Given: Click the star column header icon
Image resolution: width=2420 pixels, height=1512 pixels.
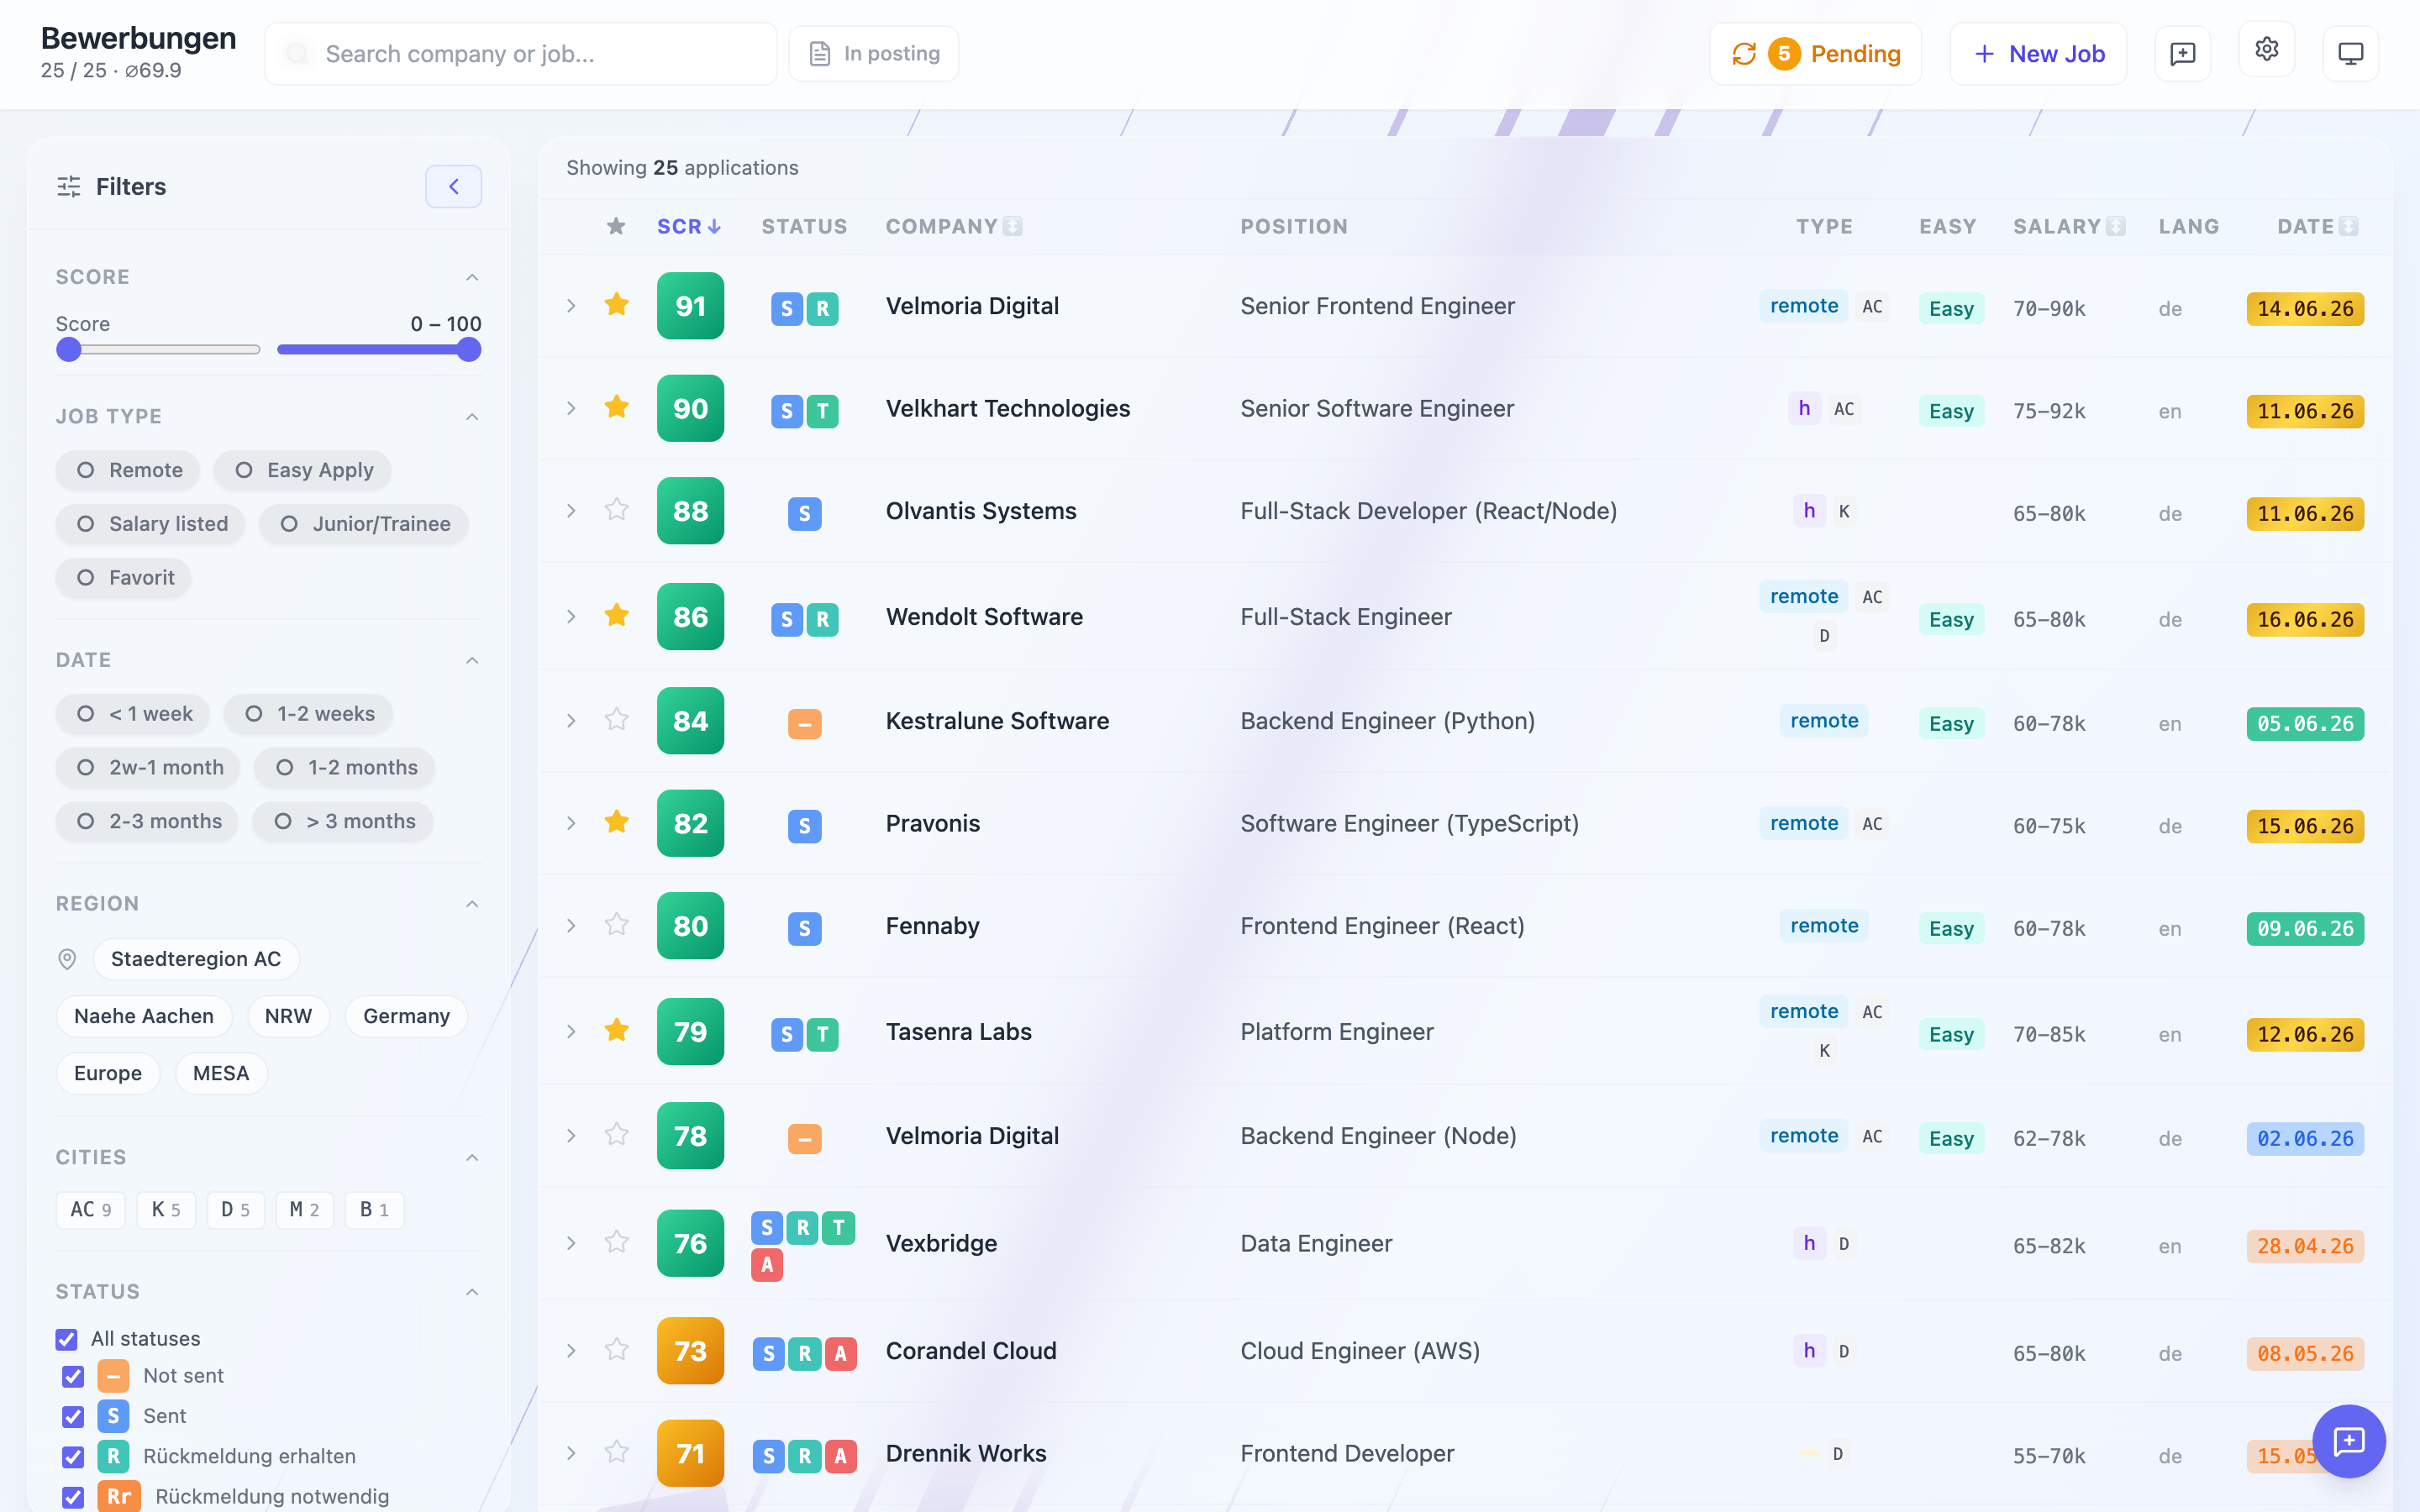Looking at the screenshot, I should point(616,226).
